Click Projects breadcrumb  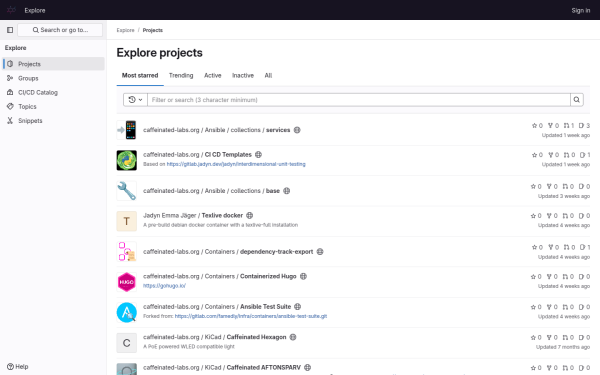[x=153, y=30]
